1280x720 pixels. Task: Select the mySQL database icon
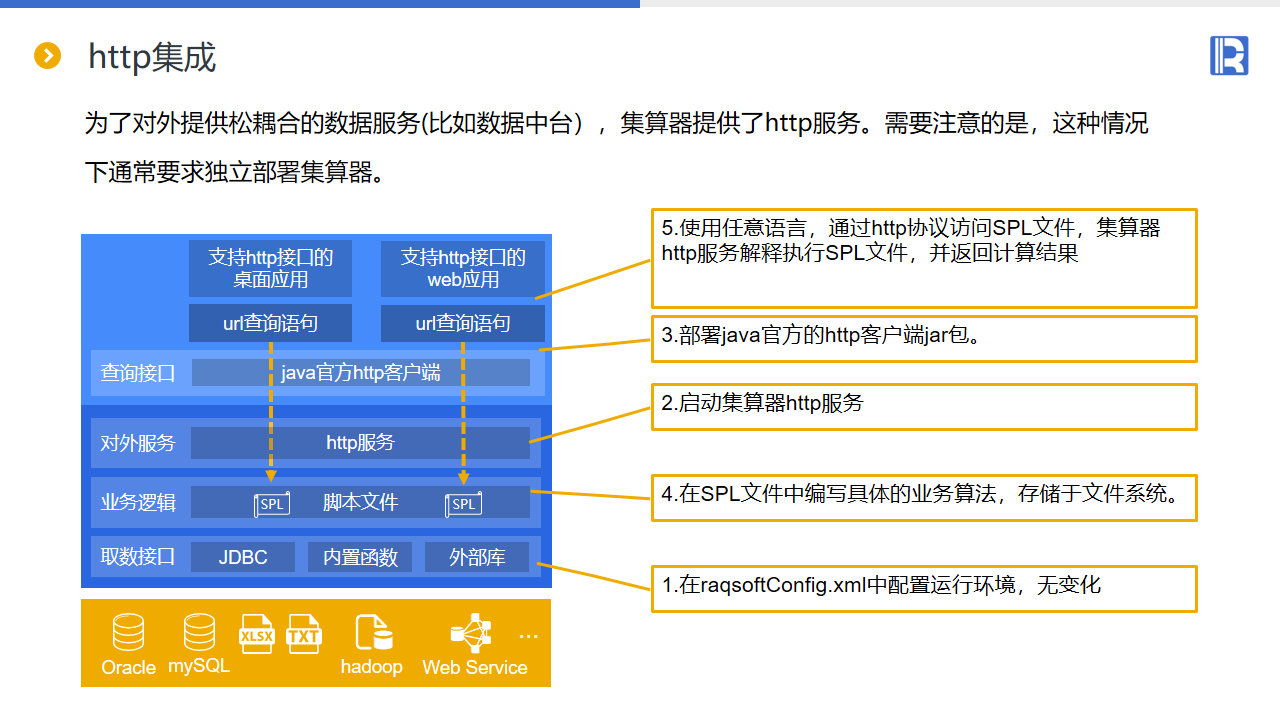click(199, 632)
